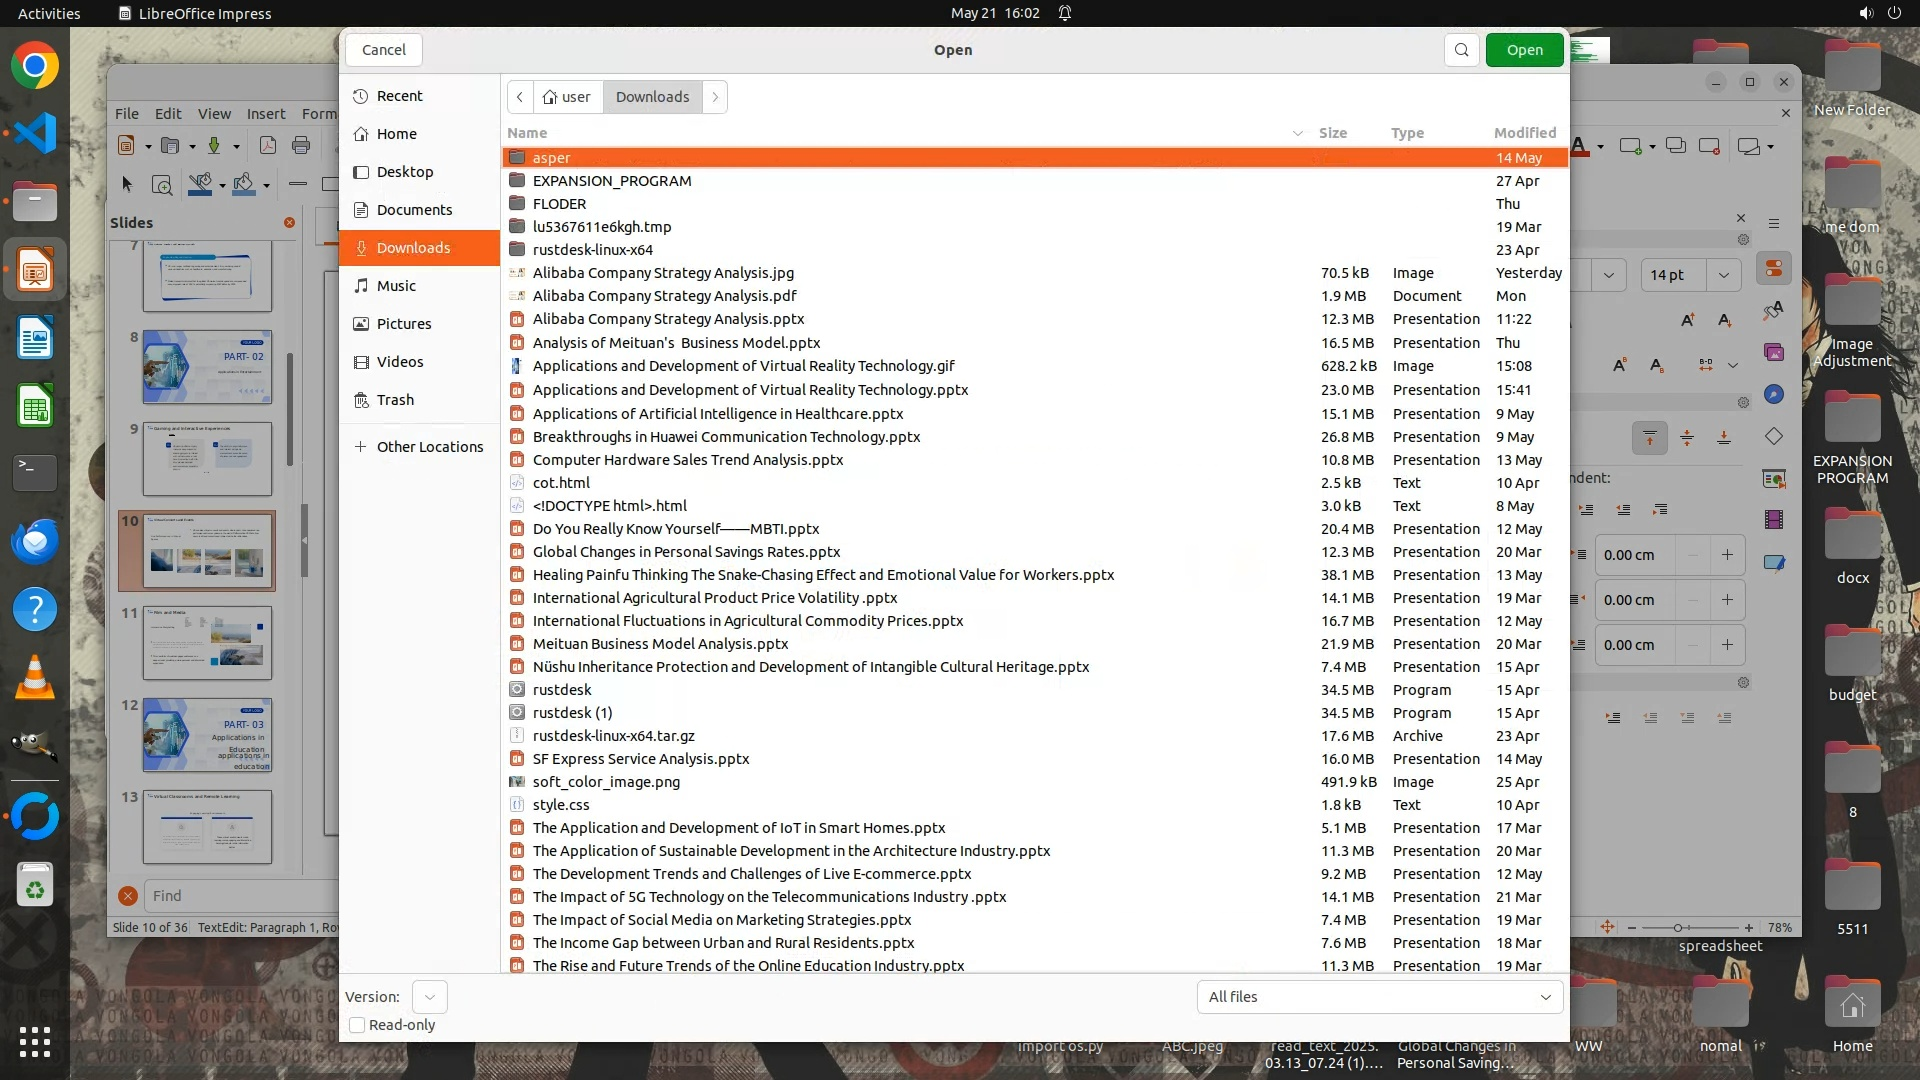Click the green Open button
This screenshot has height=1080, width=1920.
tap(1524, 50)
